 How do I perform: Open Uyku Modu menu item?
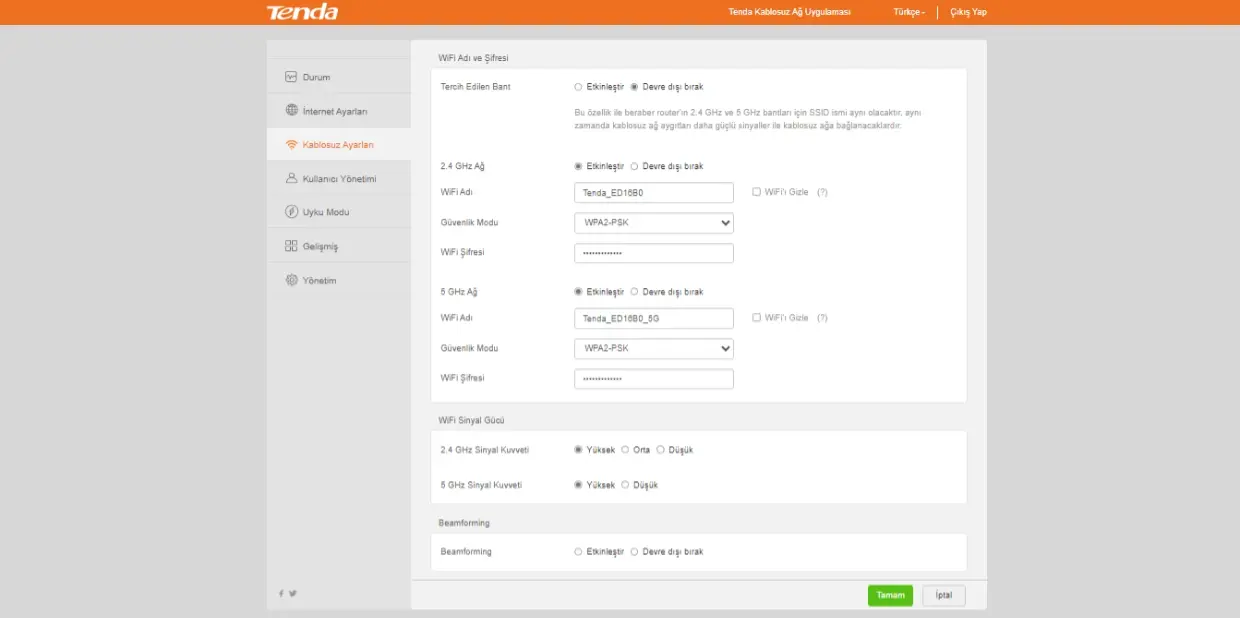coord(339,212)
